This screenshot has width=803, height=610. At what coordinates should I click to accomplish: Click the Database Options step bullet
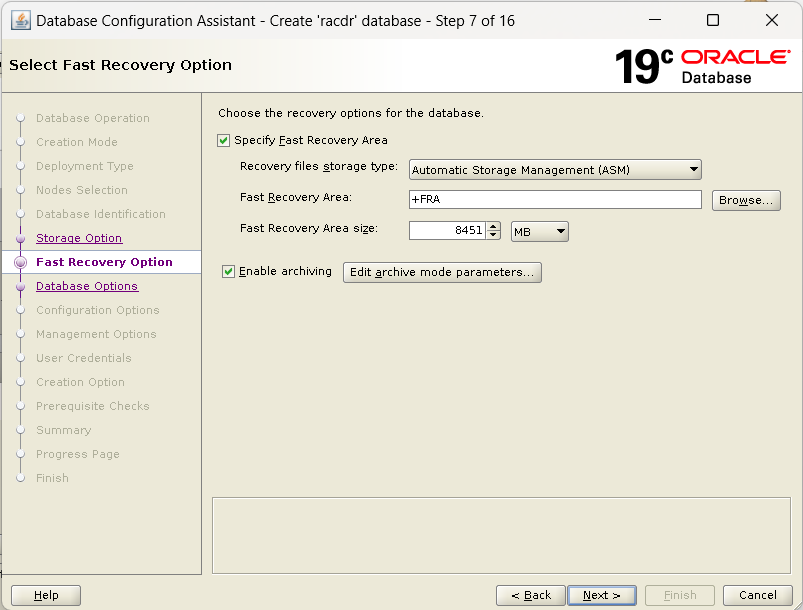click(x=20, y=287)
